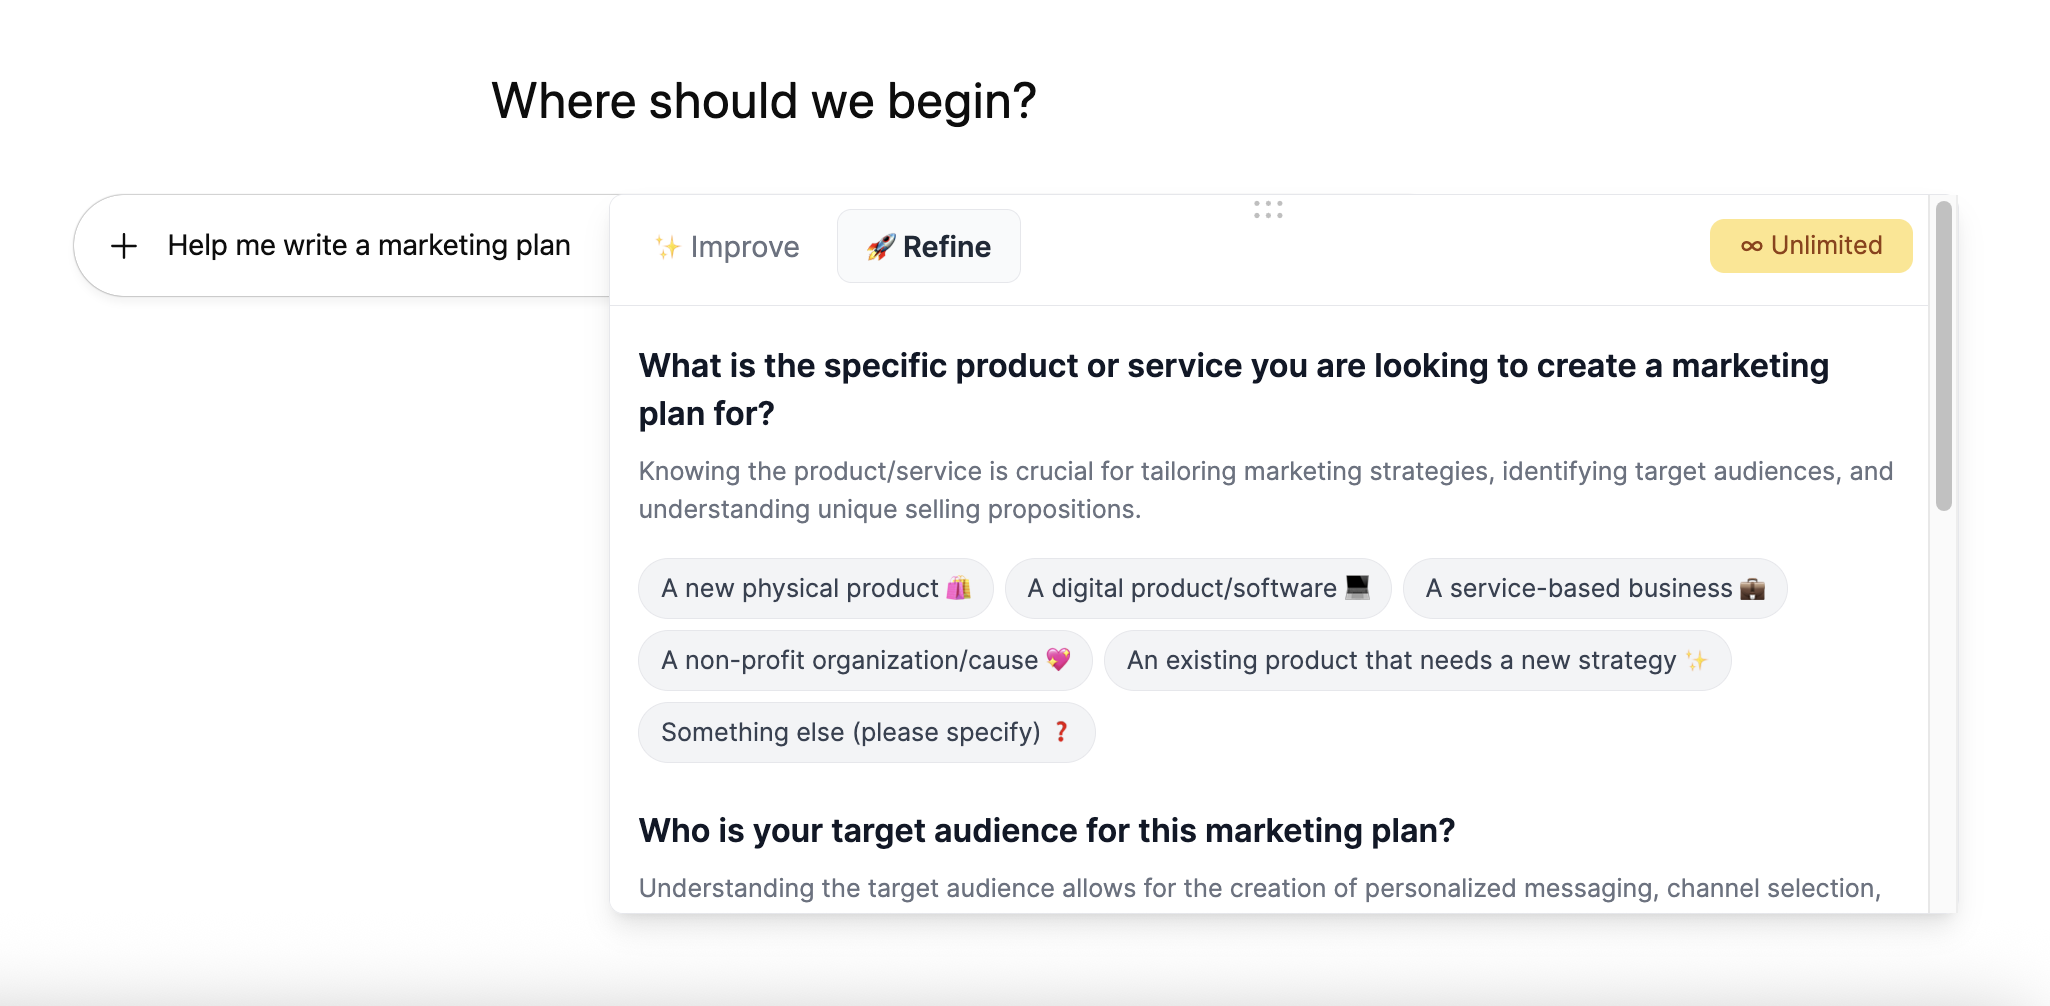Click the 'Help me write' prompt field
The width and height of the screenshot is (2050, 1006).
(369, 246)
